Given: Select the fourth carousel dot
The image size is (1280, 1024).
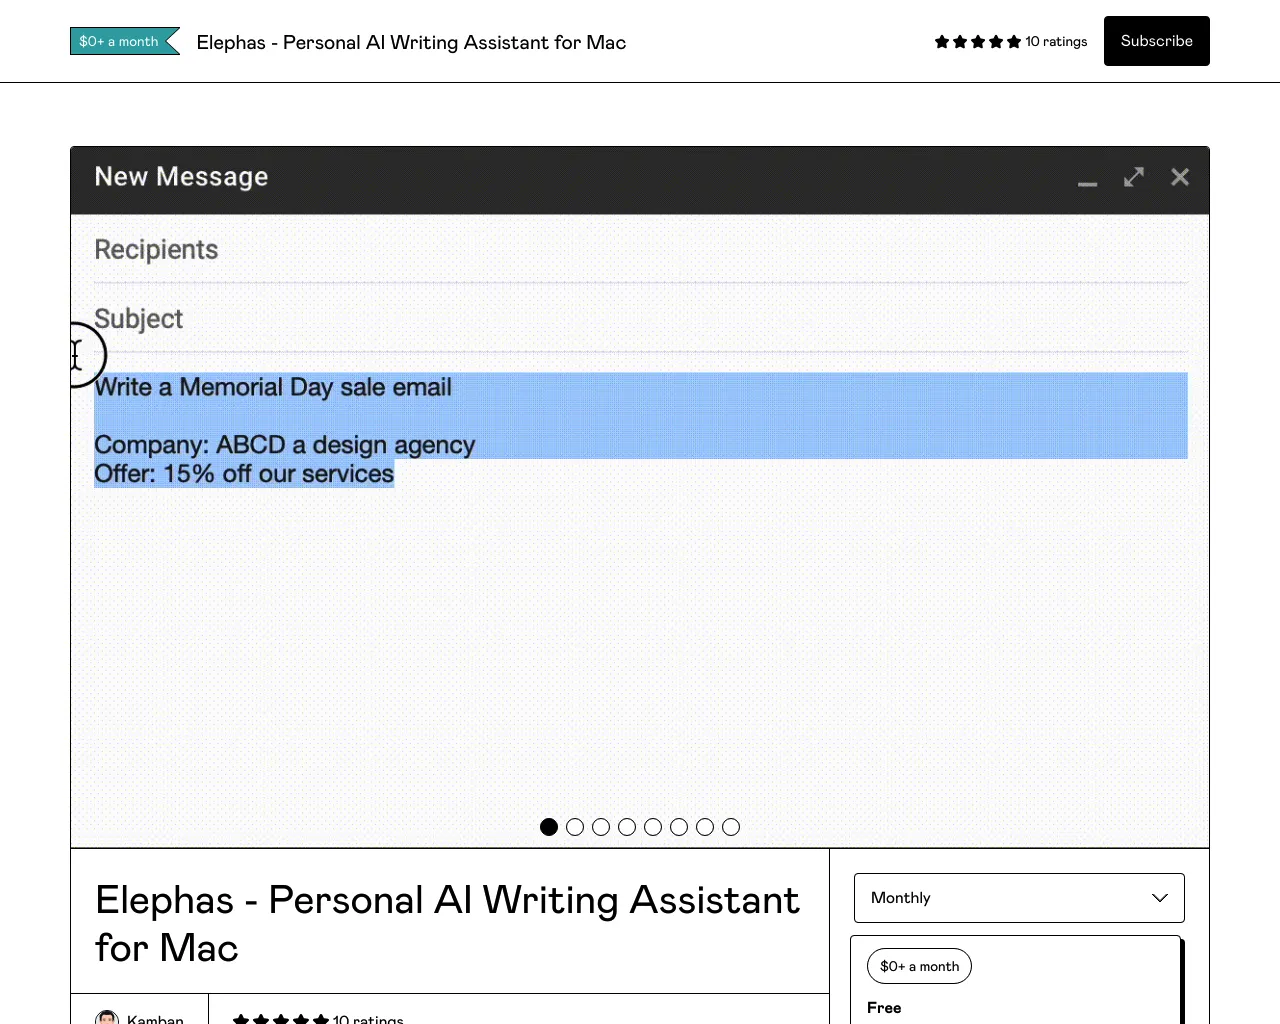Looking at the screenshot, I should click(x=627, y=827).
